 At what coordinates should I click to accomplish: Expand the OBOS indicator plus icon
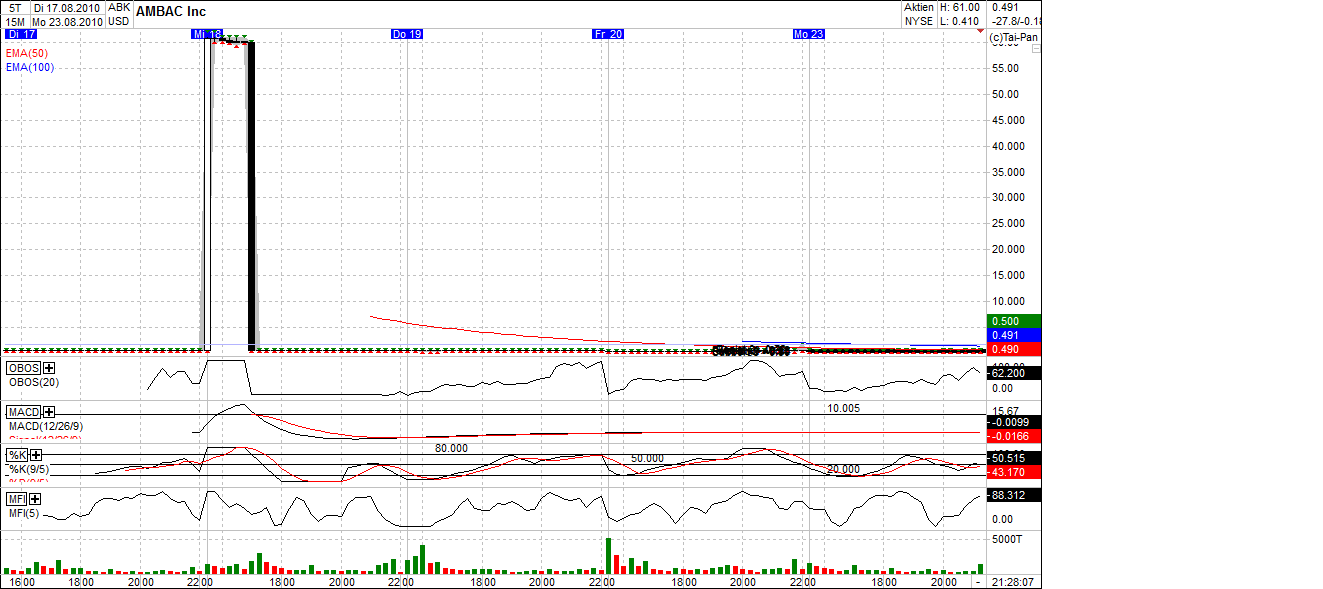tap(49, 368)
